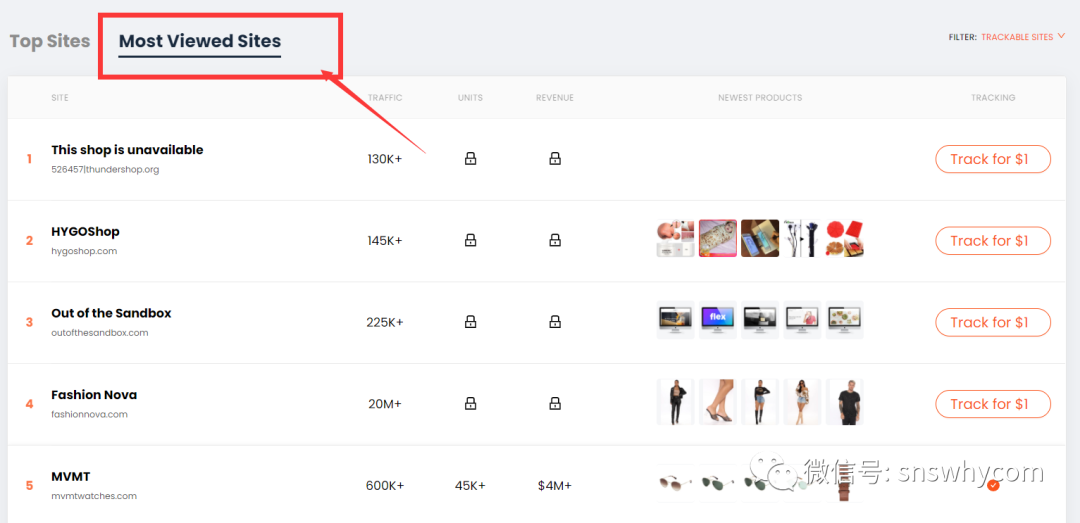
Task: Click the orange tracking checkmark for MVMT
Action: 993,485
